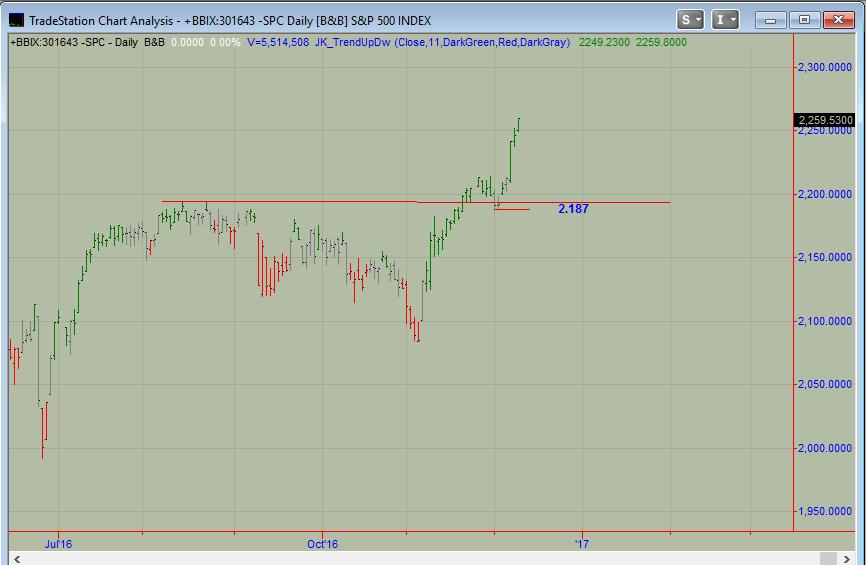Maximize the Chart Analysis window

tap(804, 20)
